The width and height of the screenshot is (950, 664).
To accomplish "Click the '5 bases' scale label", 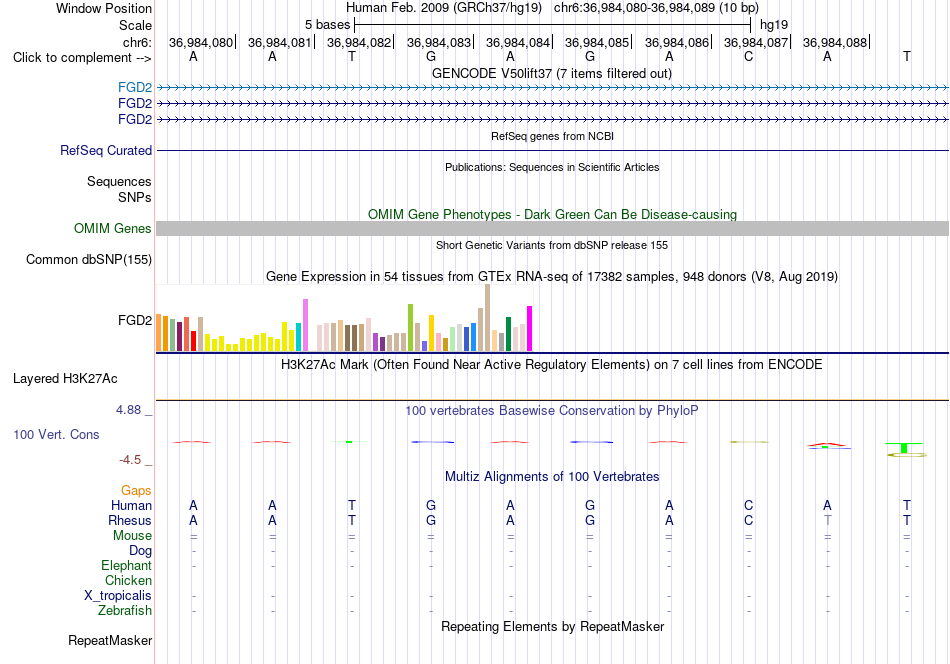I will click(327, 25).
